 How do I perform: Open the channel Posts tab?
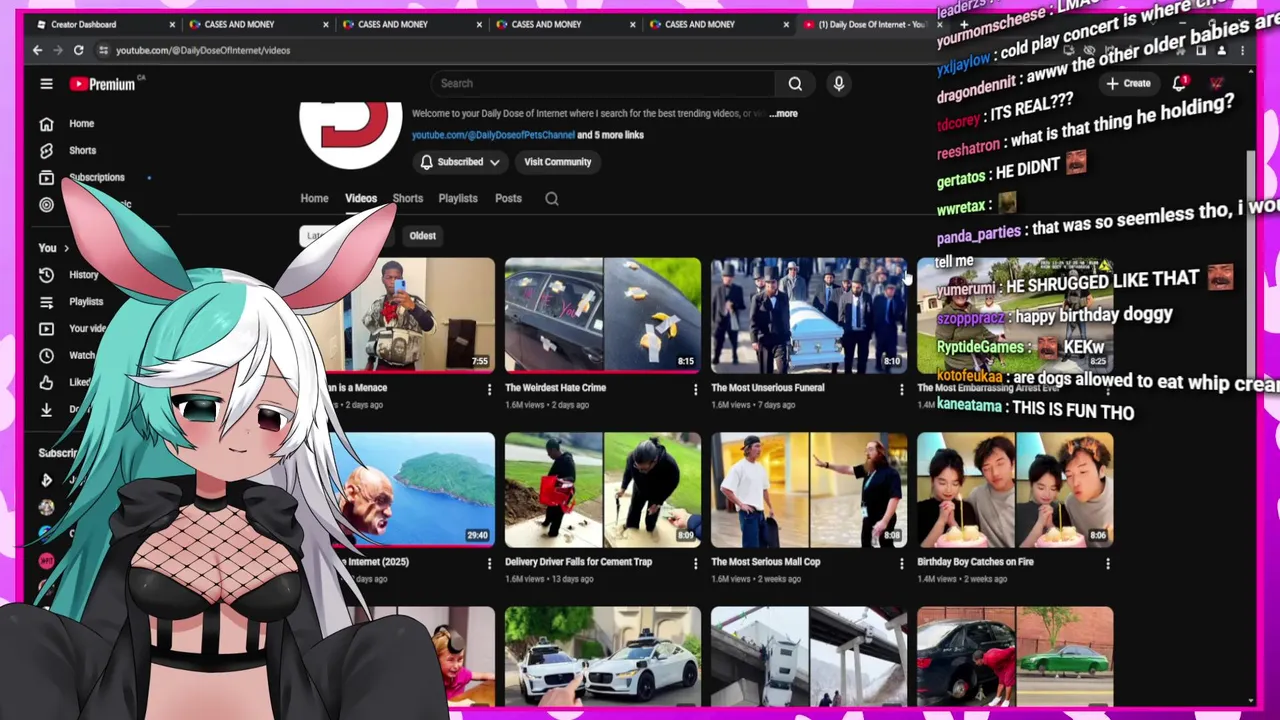(x=508, y=198)
